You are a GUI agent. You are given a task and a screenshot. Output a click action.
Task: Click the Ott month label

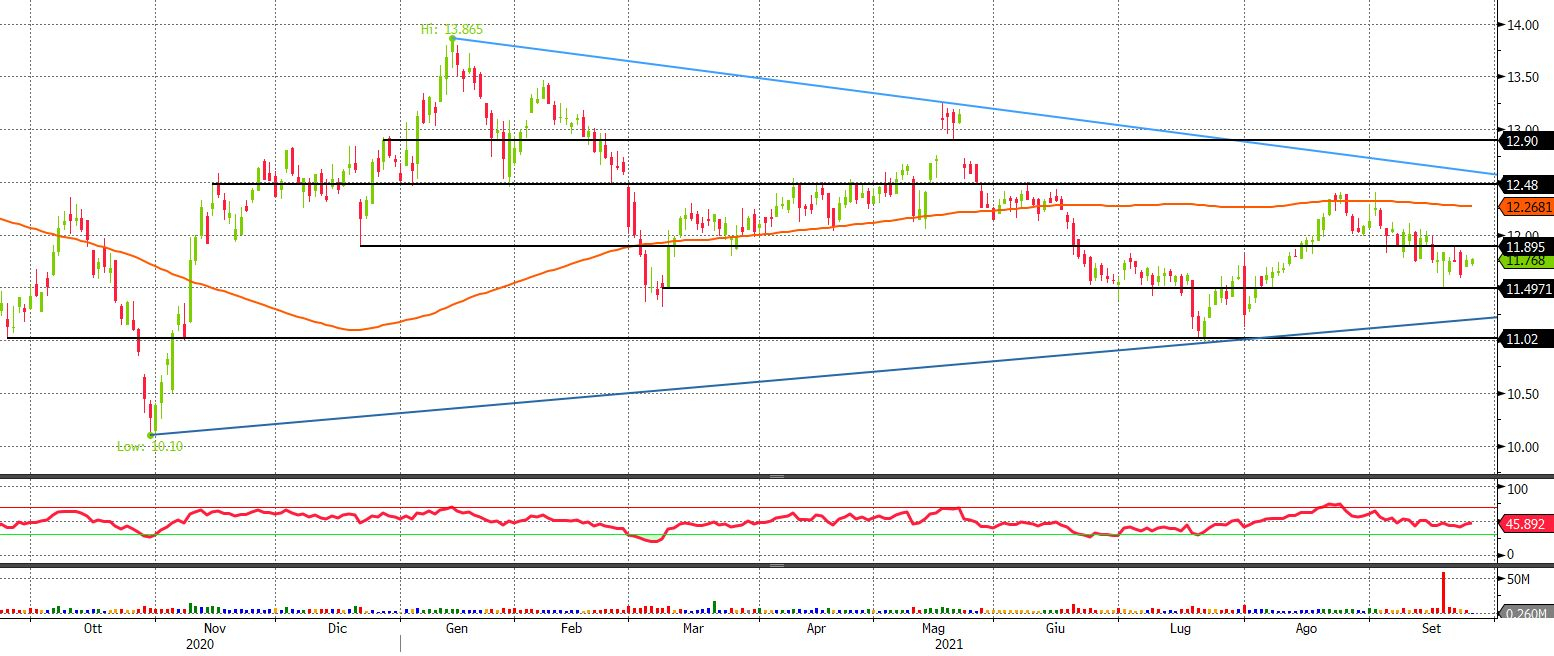[x=93, y=629]
